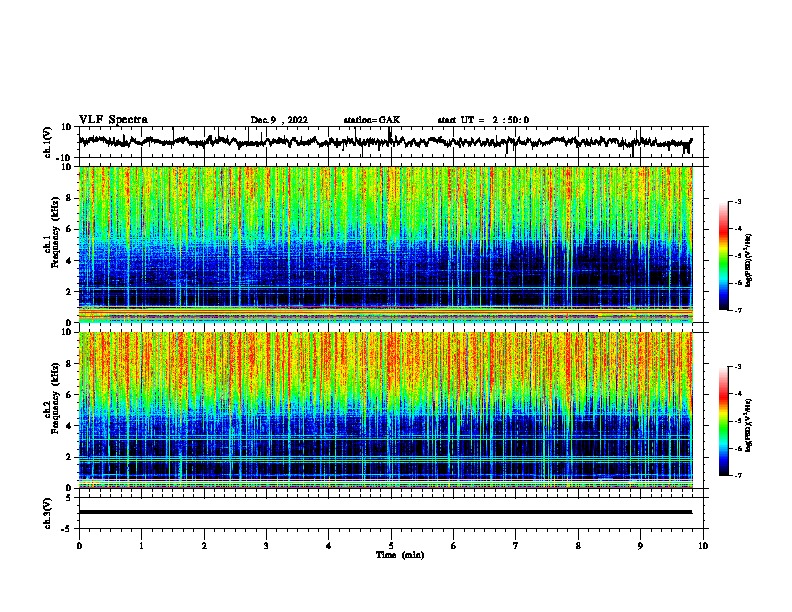The image size is (792, 612).
Task: Click the "2" kHz tick on ch.1 spectrogram axis
Action: pos(69,292)
